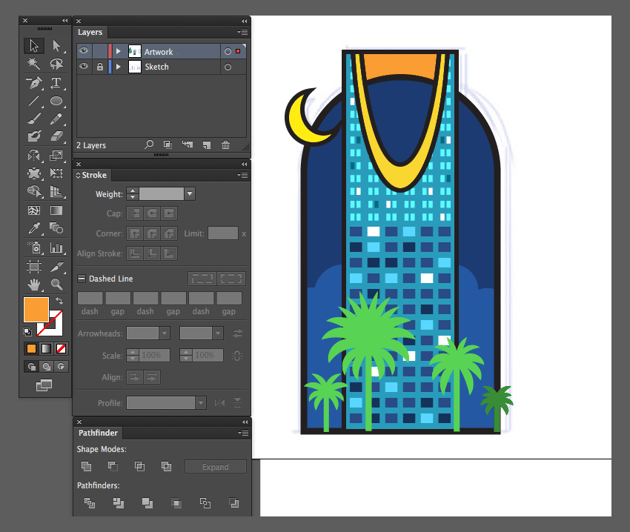Click the Change Screen Mode icon
This screenshot has width=630, height=532.
[44, 385]
